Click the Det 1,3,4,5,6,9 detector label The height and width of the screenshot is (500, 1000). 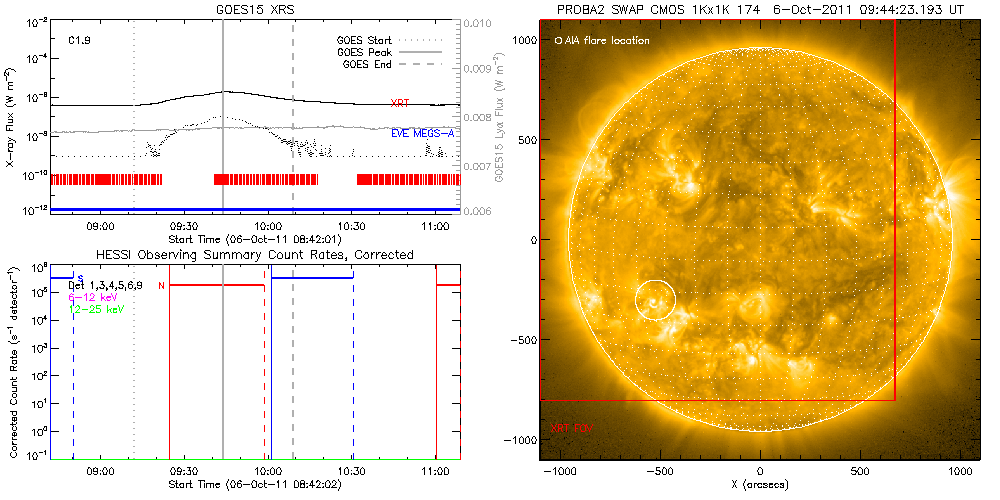point(106,285)
